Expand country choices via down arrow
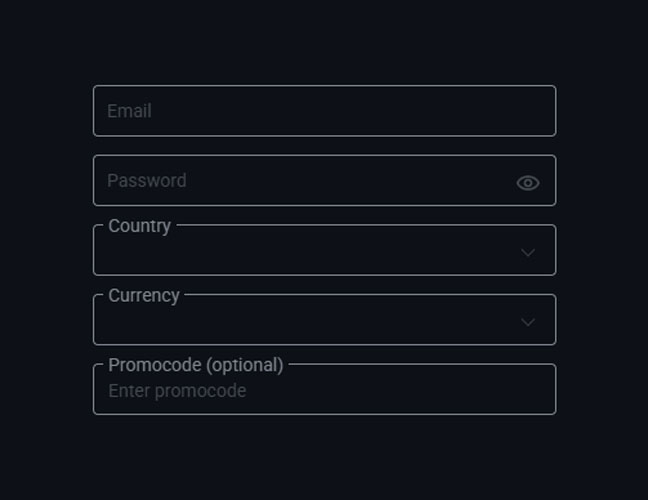The image size is (648, 500). (528, 252)
